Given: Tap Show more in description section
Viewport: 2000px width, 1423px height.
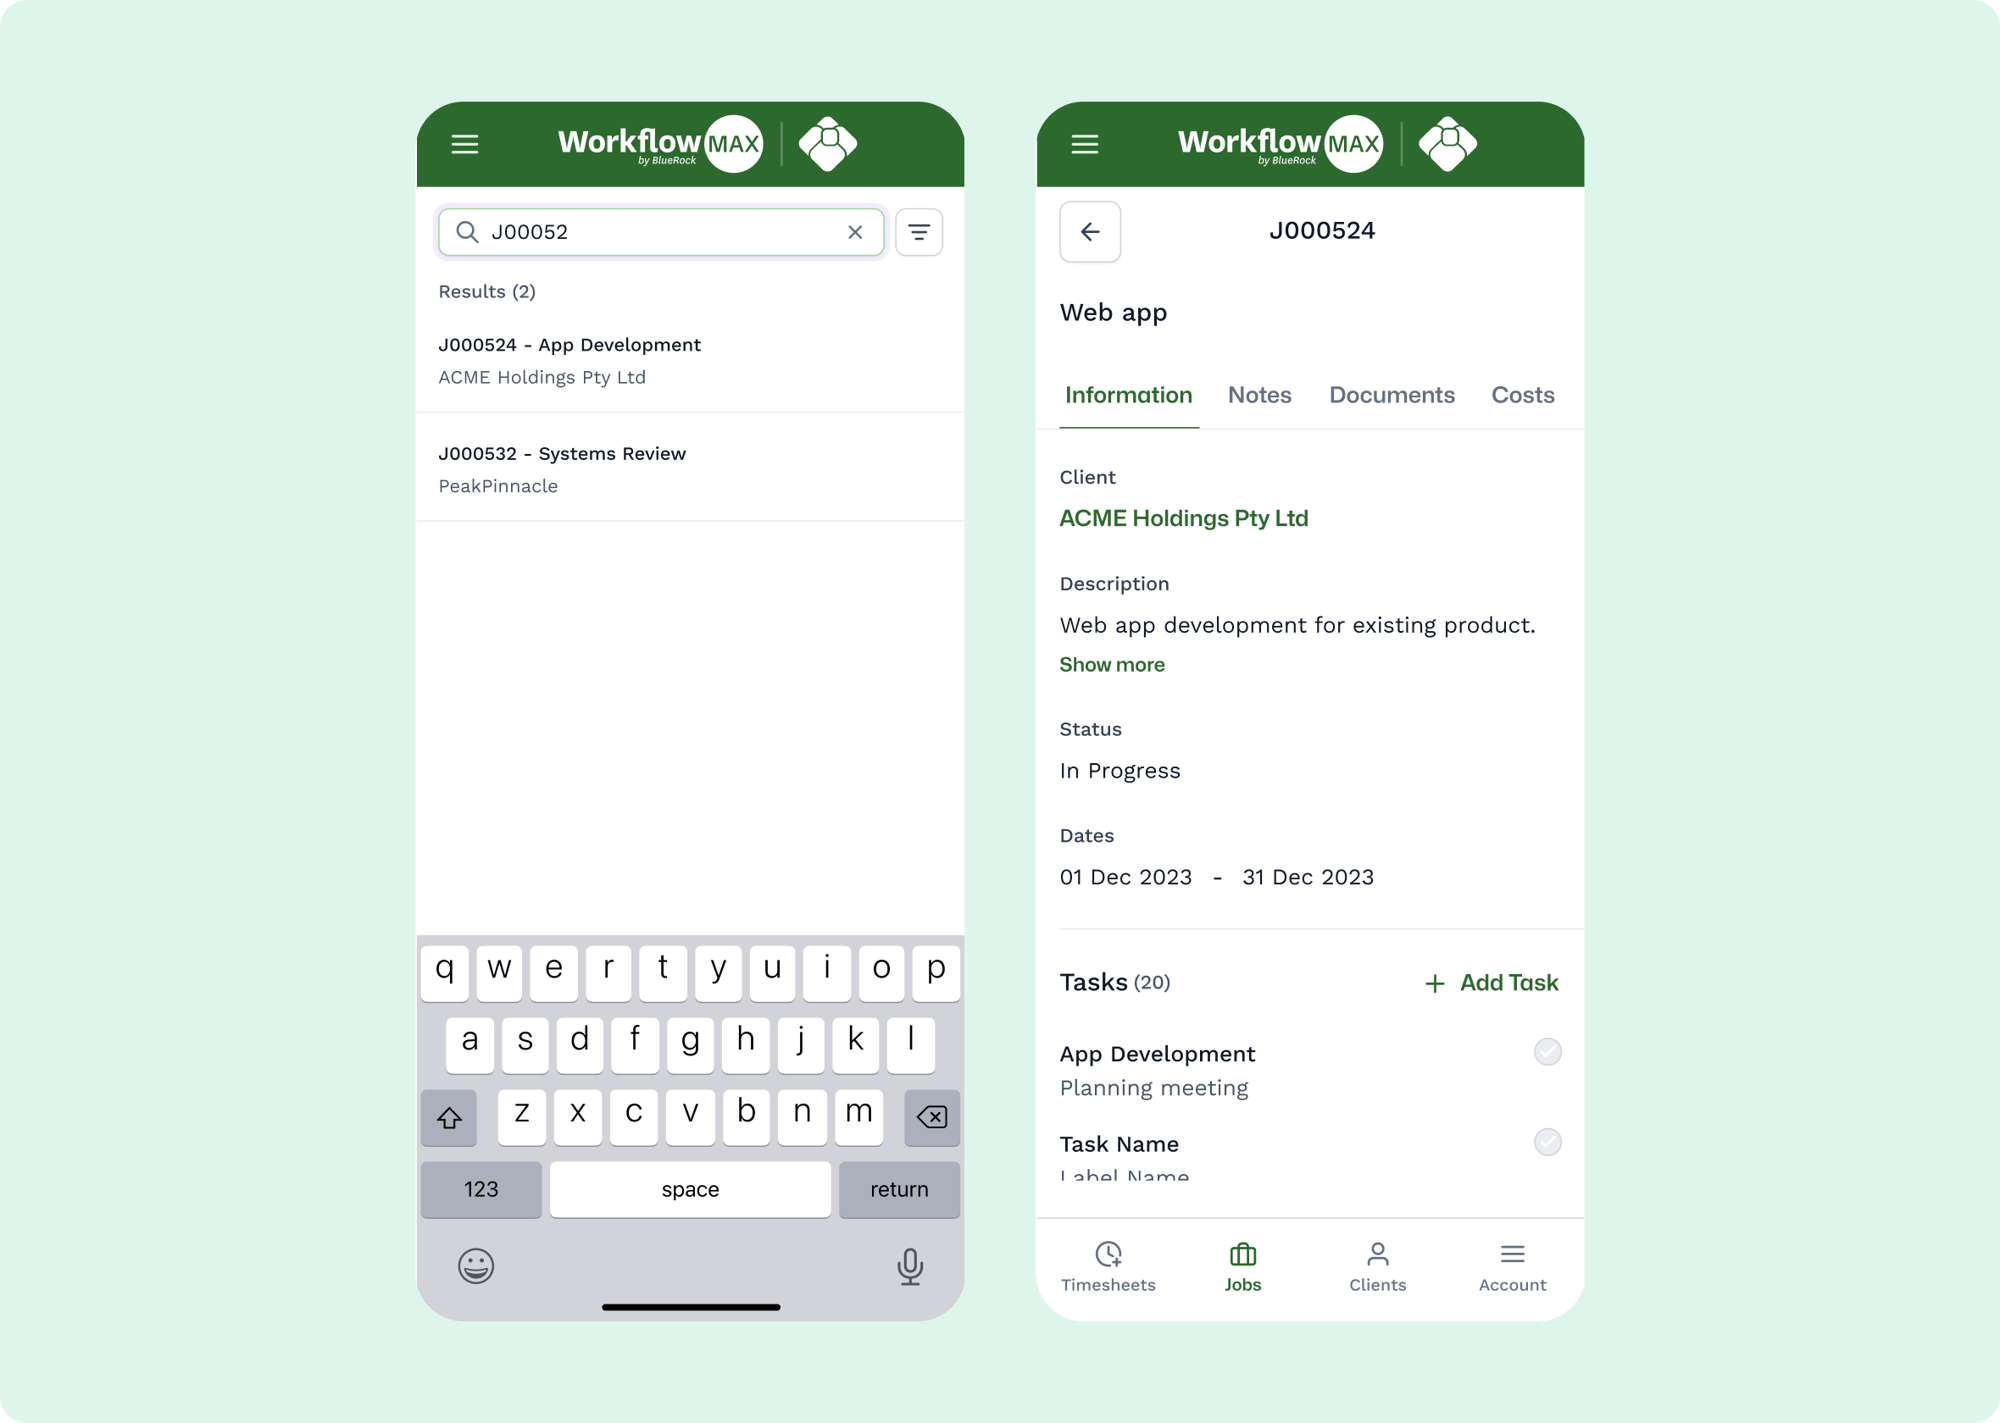Looking at the screenshot, I should [1112, 664].
